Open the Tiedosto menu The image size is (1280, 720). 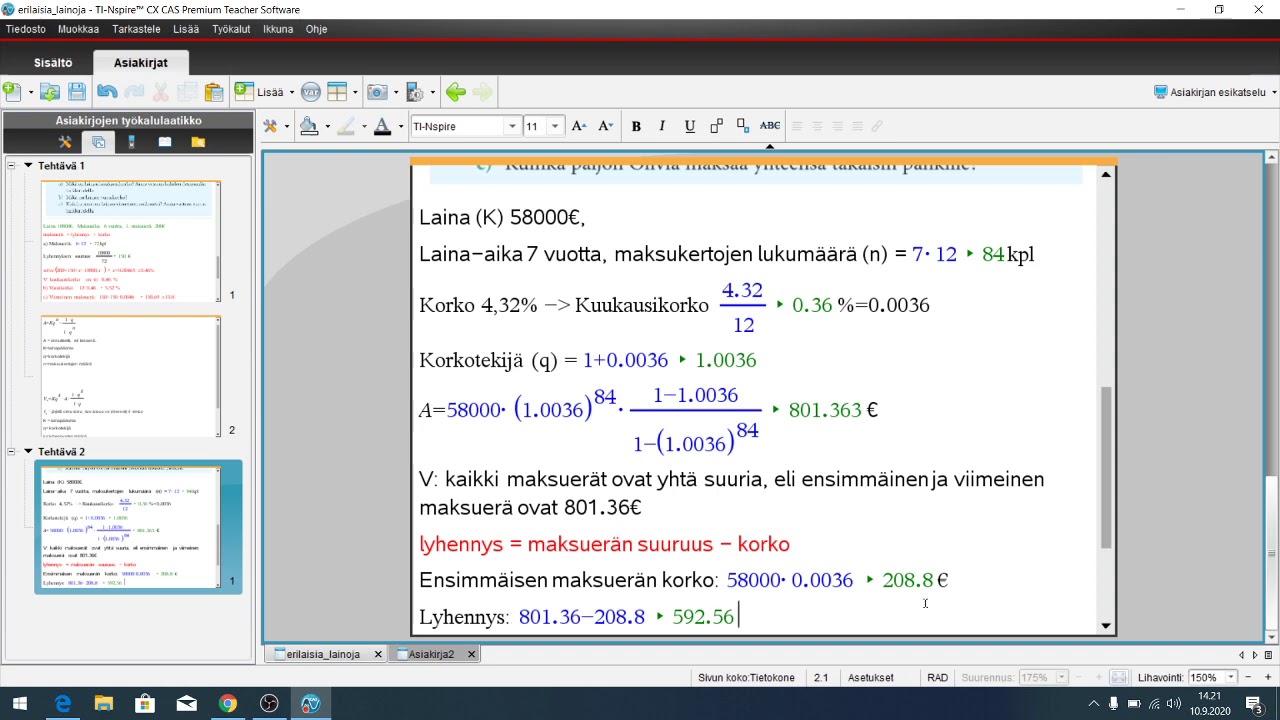(x=26, y=29)
